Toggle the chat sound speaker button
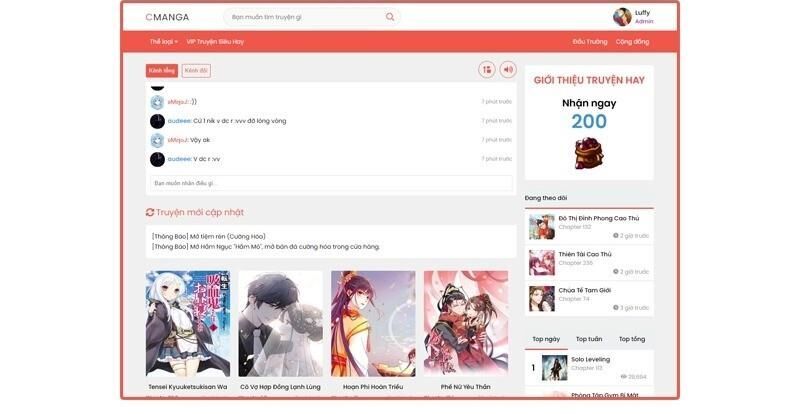800x414 pixels. (508, 70)
